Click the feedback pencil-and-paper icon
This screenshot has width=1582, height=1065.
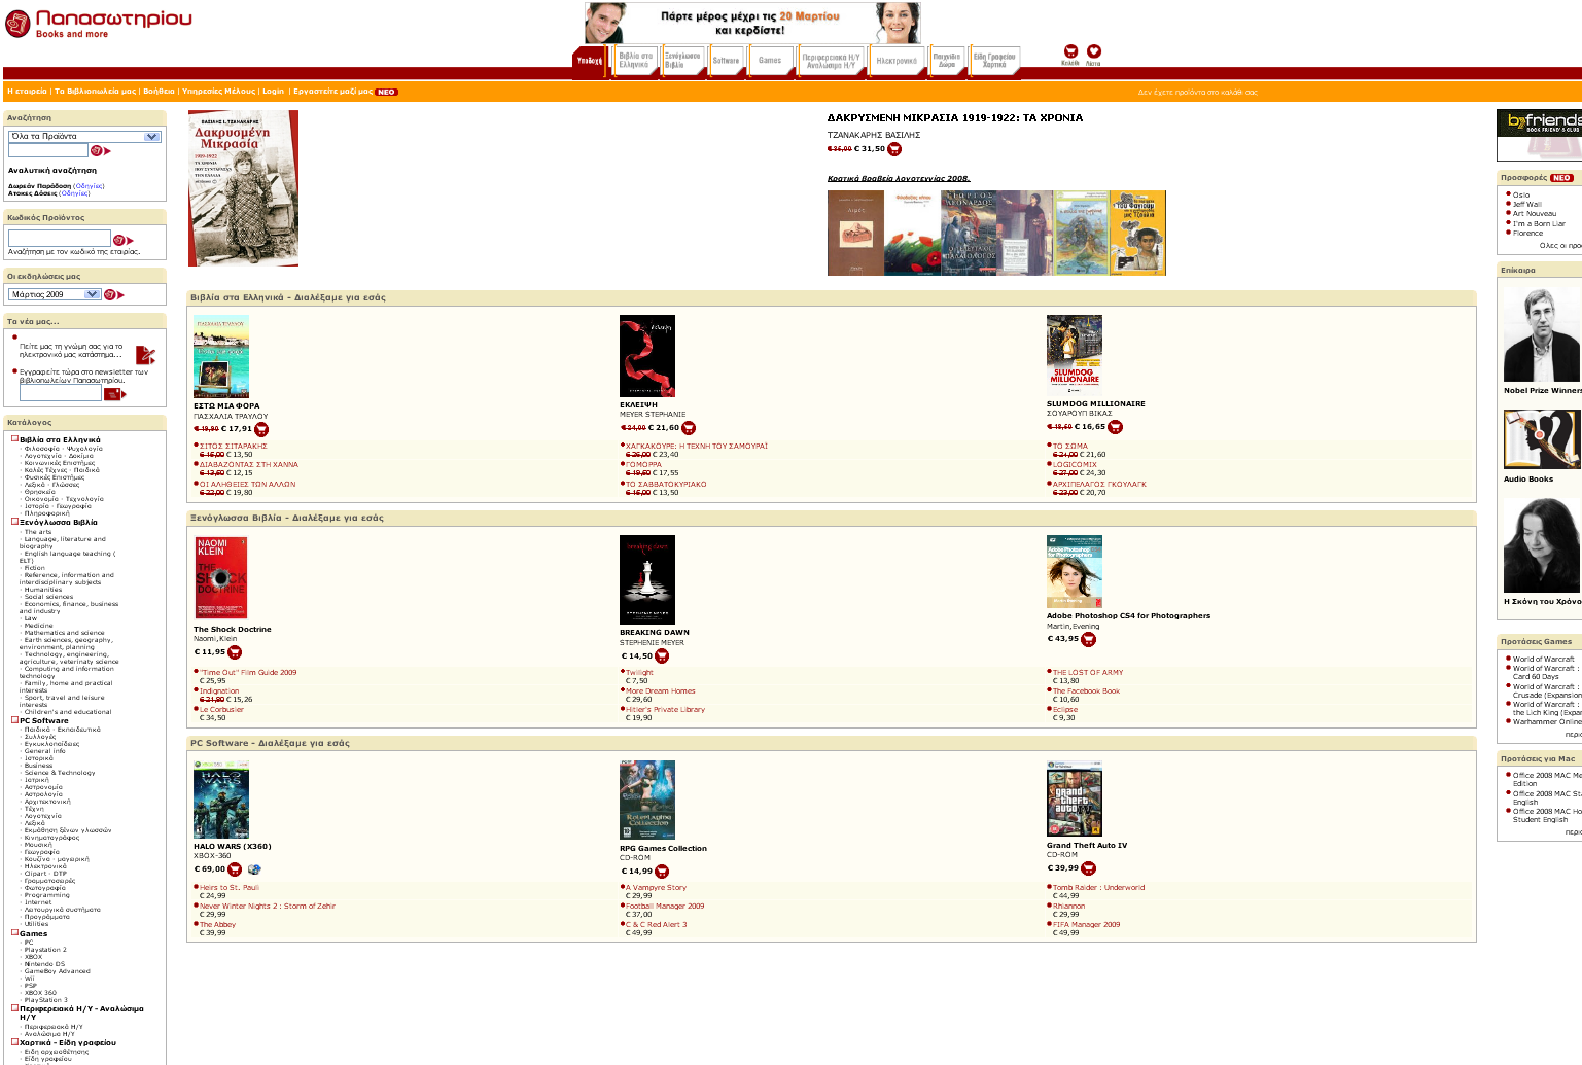(x=145, y=355)
